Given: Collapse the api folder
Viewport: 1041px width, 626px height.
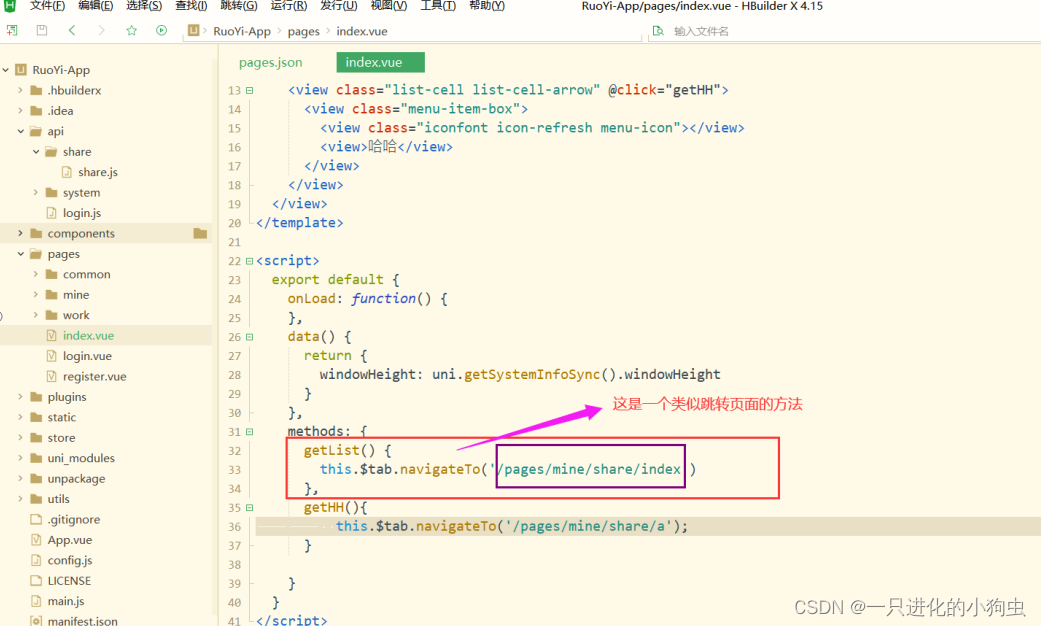Looking at the screenshot, I should [21, 131].
